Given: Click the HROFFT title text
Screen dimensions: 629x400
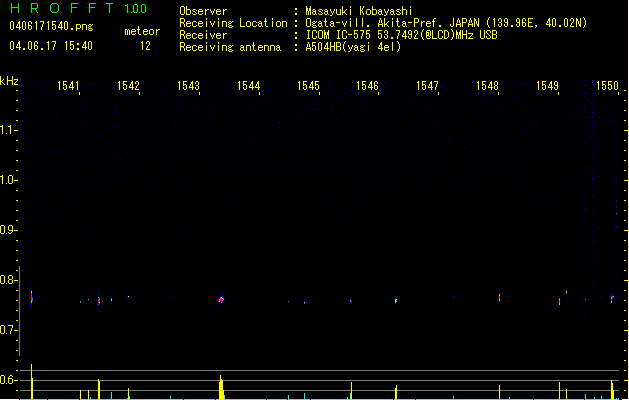Looking at the screenshot, I should pos(62,8).
